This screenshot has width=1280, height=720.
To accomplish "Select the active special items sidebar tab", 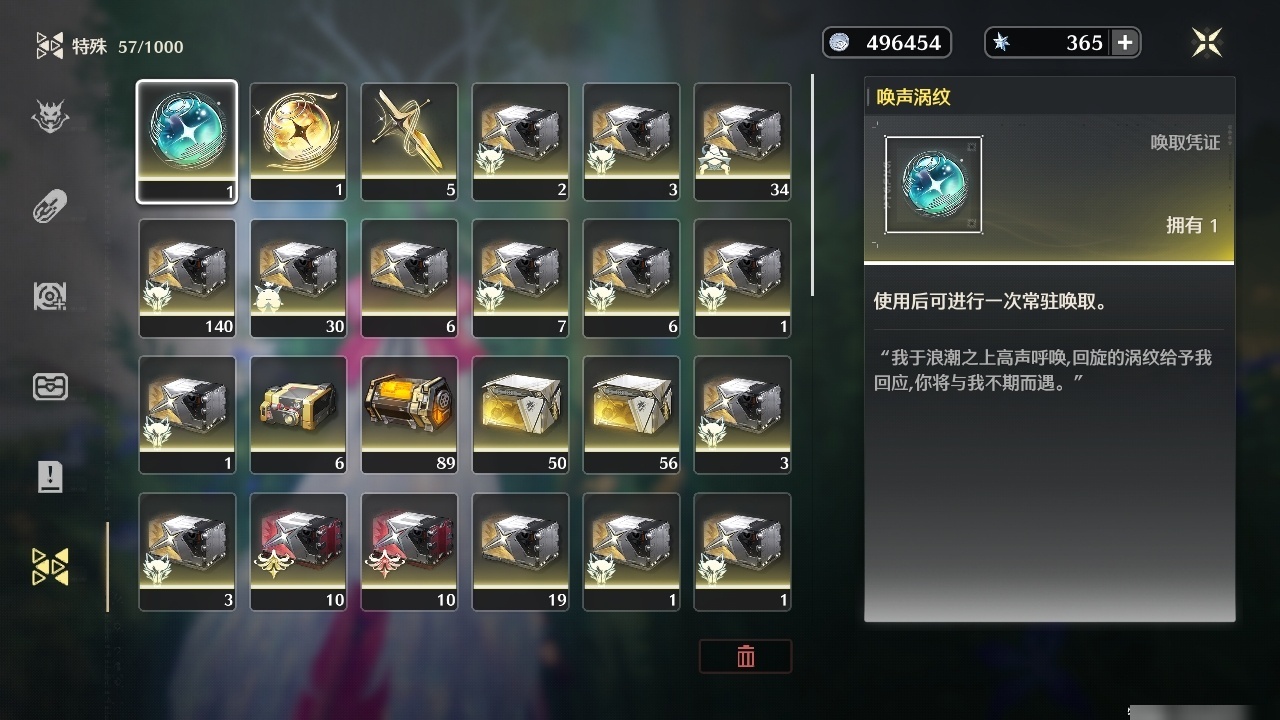I will click(x=50, y=566).
